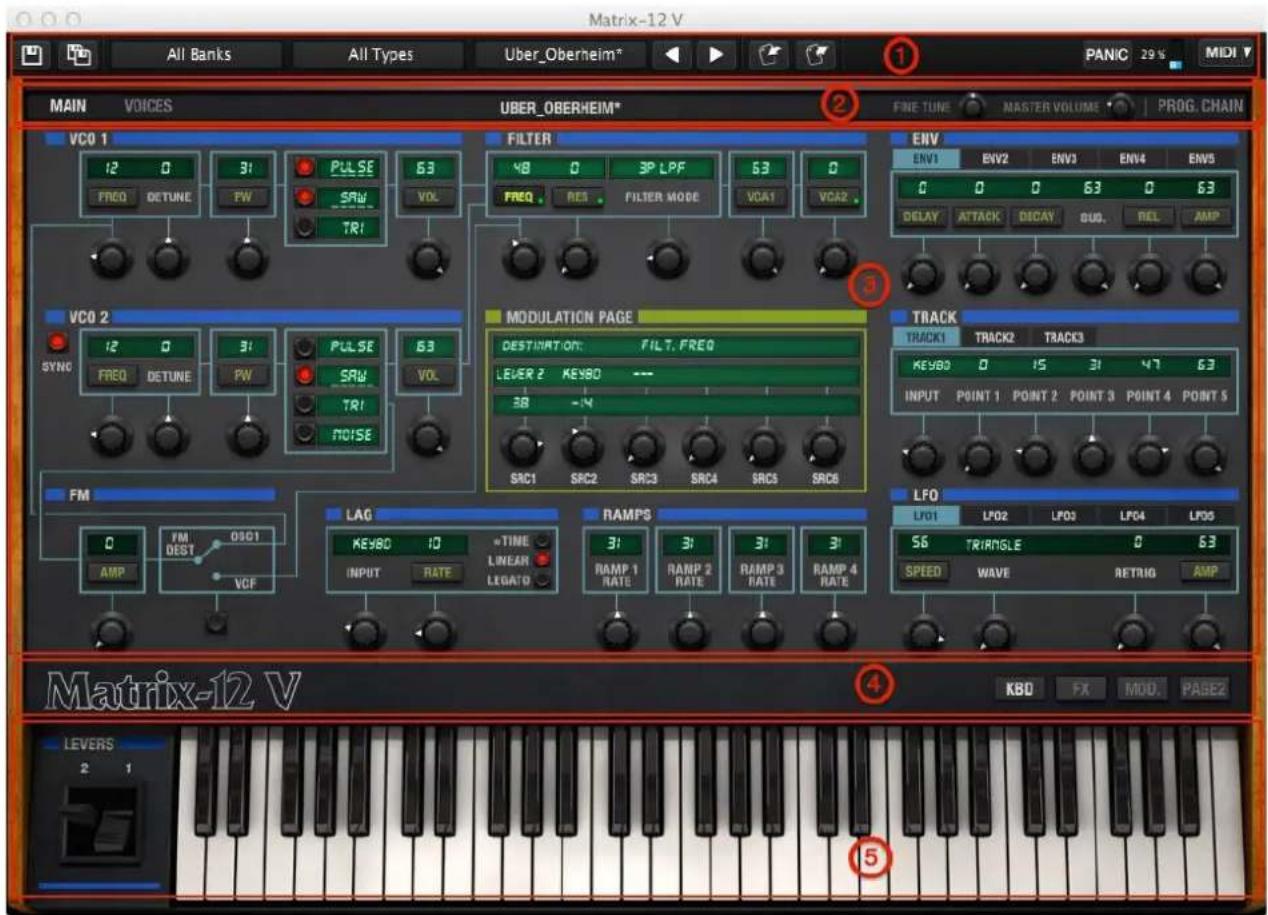
Task: Open the 3P LPF filter mode display
Action: pyautogui.click(x=662, y=170)
